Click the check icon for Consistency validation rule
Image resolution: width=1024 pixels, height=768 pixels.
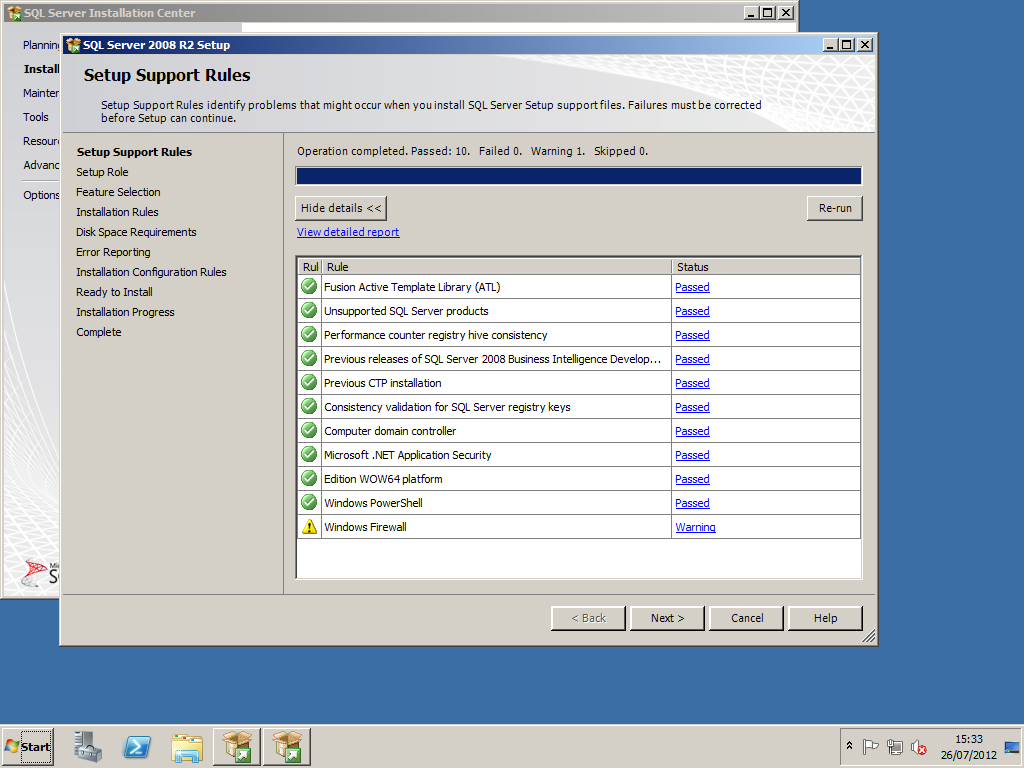click(x=309, y=407)
